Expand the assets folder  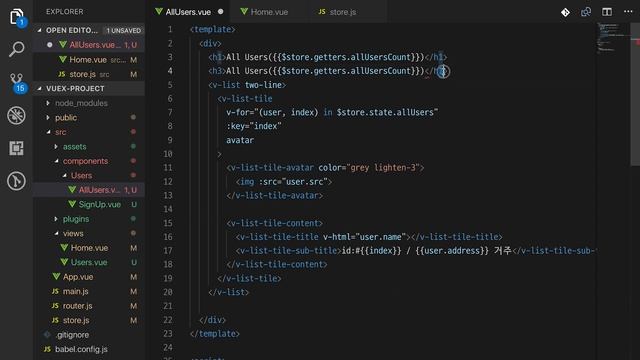56,147
